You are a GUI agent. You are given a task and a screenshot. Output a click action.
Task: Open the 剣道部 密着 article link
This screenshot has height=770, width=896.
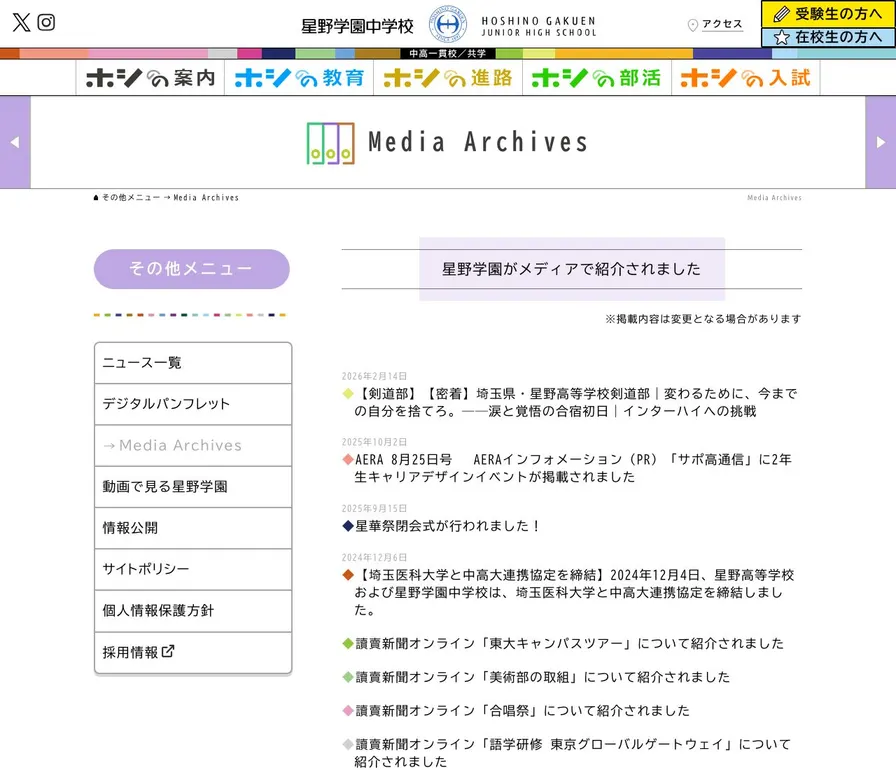pos(575,402)
